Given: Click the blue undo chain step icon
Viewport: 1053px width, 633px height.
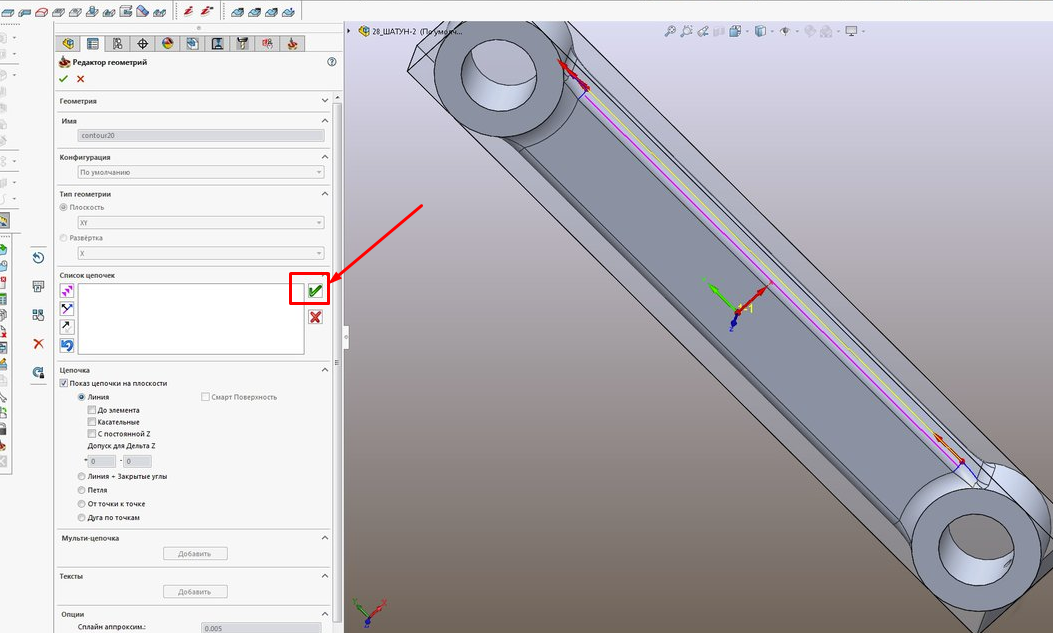Looking at the screenshot, I should pyautogui.click(x=67, y=345).
